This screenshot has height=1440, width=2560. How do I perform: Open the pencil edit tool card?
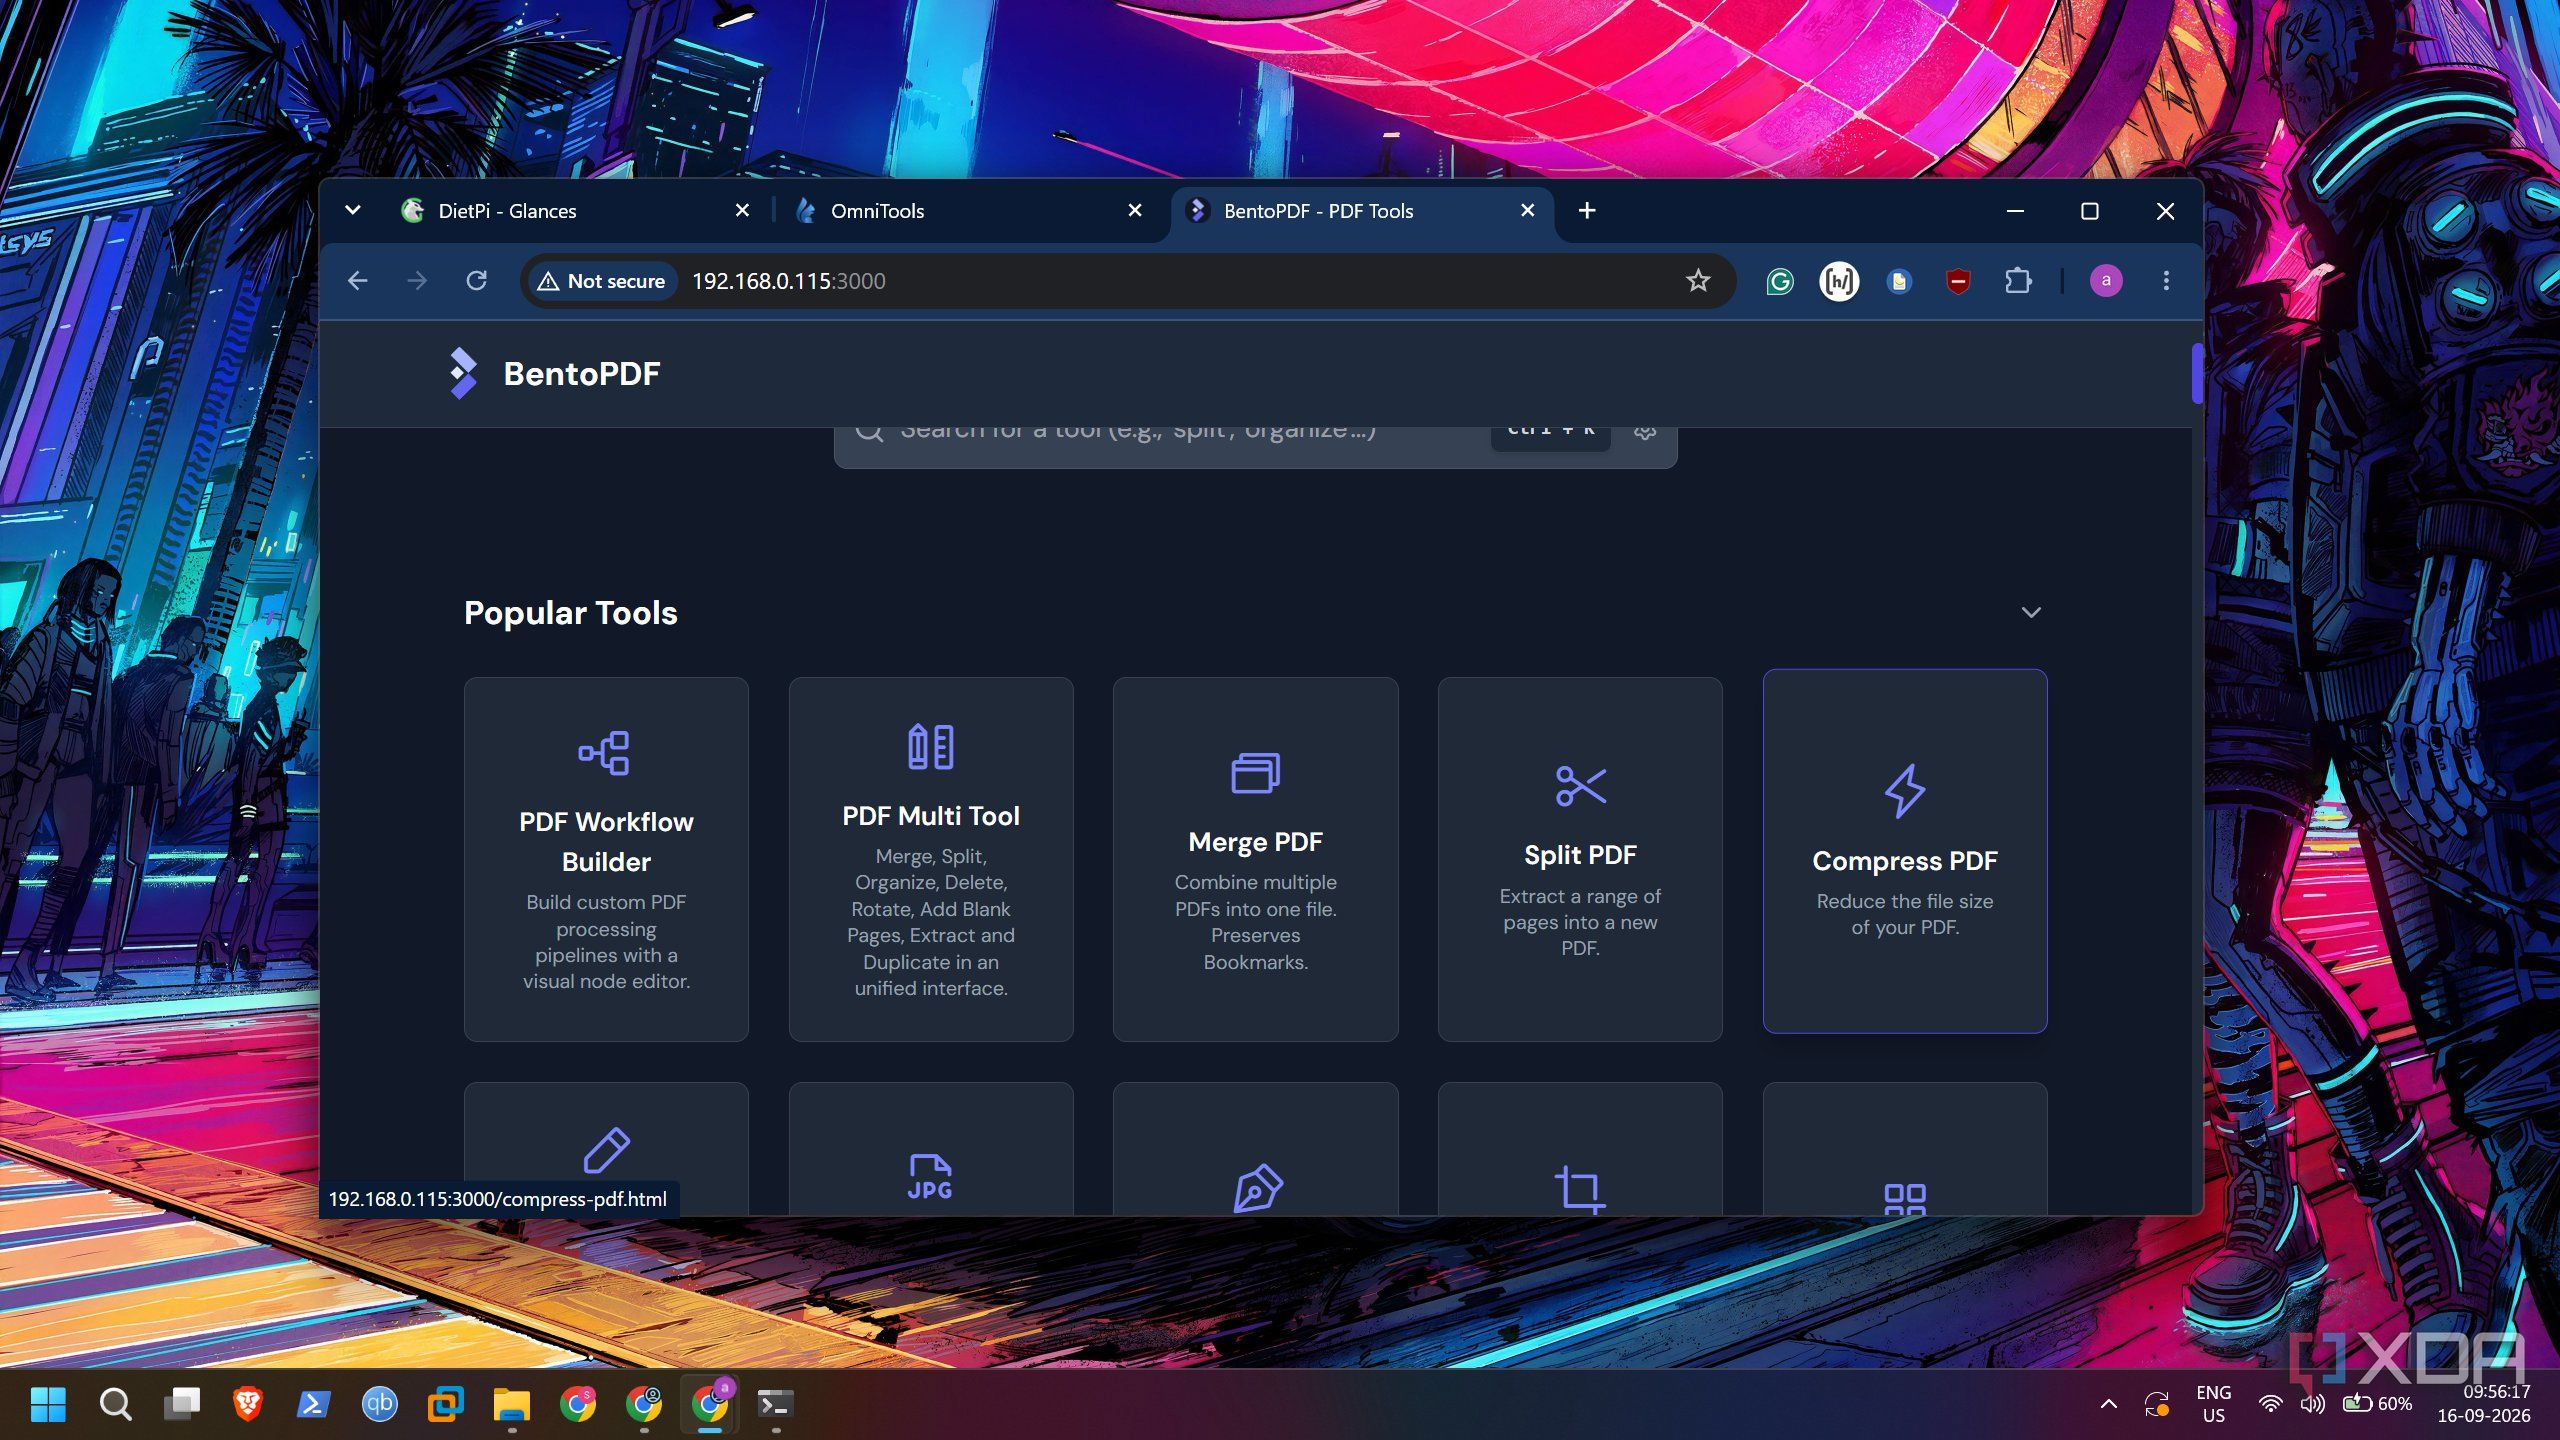click(606, 1149)
